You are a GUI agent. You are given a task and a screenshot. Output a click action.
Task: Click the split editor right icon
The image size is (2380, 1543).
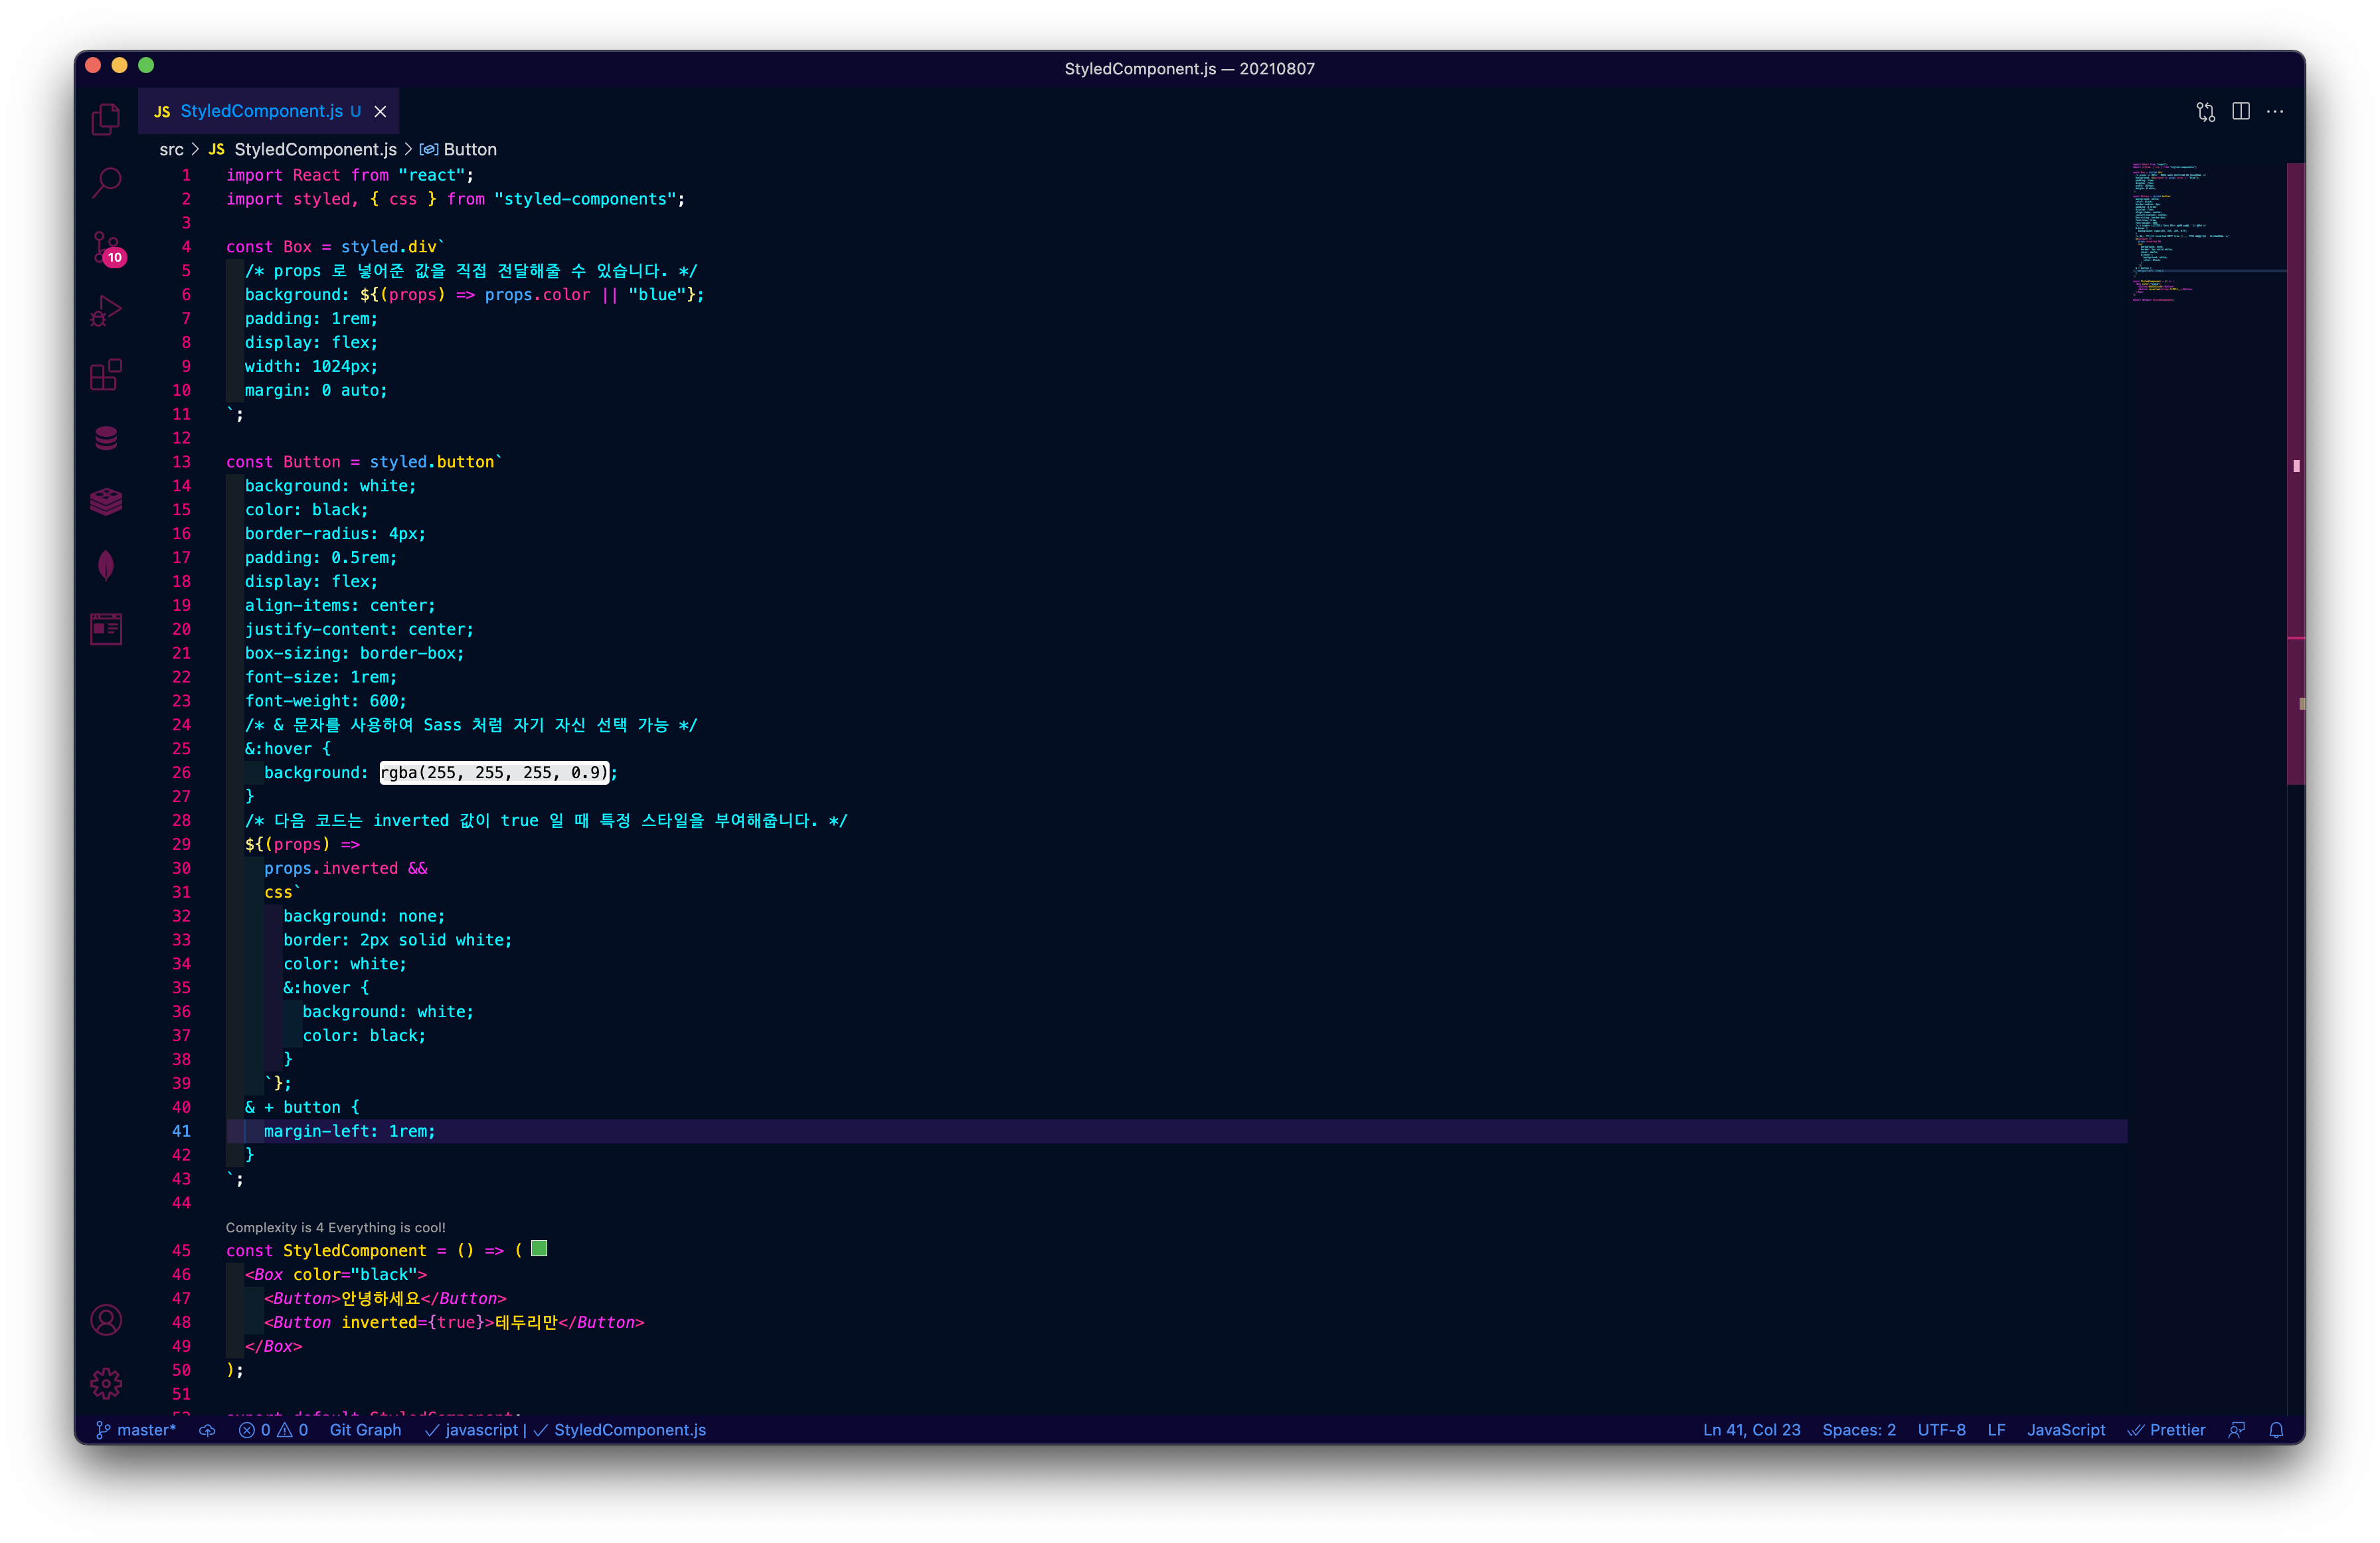click(2241, 111)
